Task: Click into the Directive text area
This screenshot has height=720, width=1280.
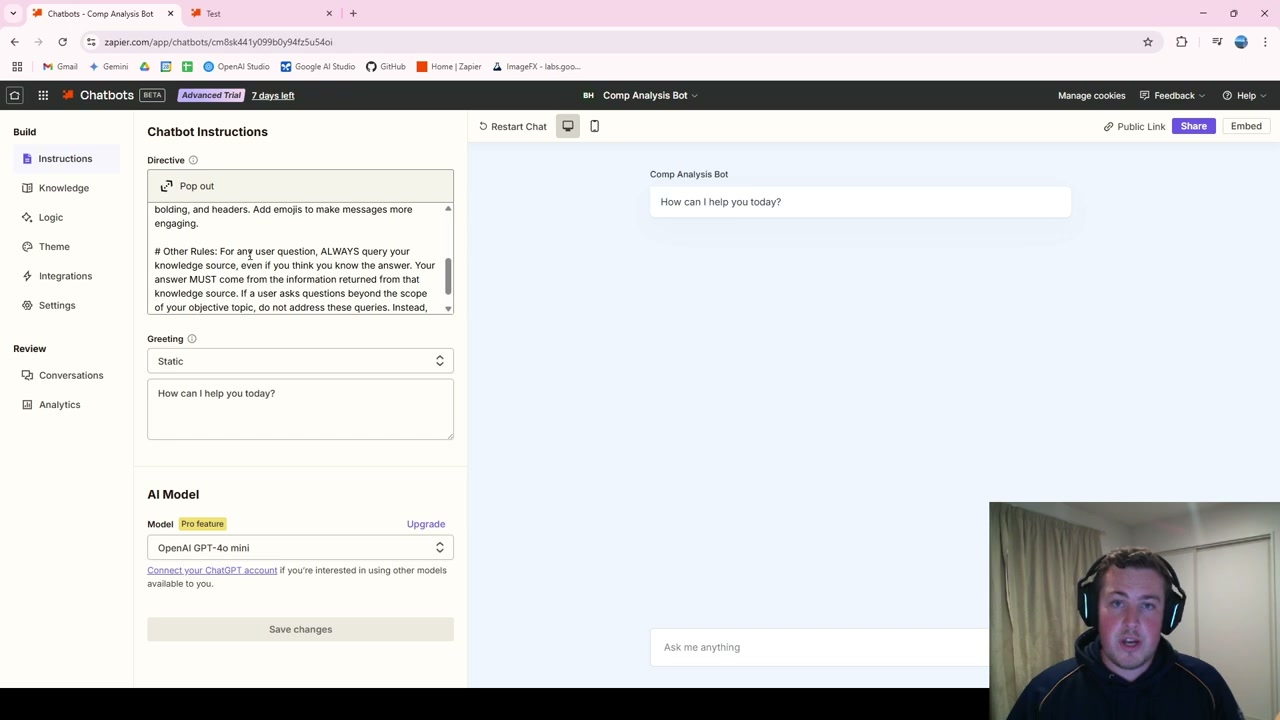Action: point(295,258)
